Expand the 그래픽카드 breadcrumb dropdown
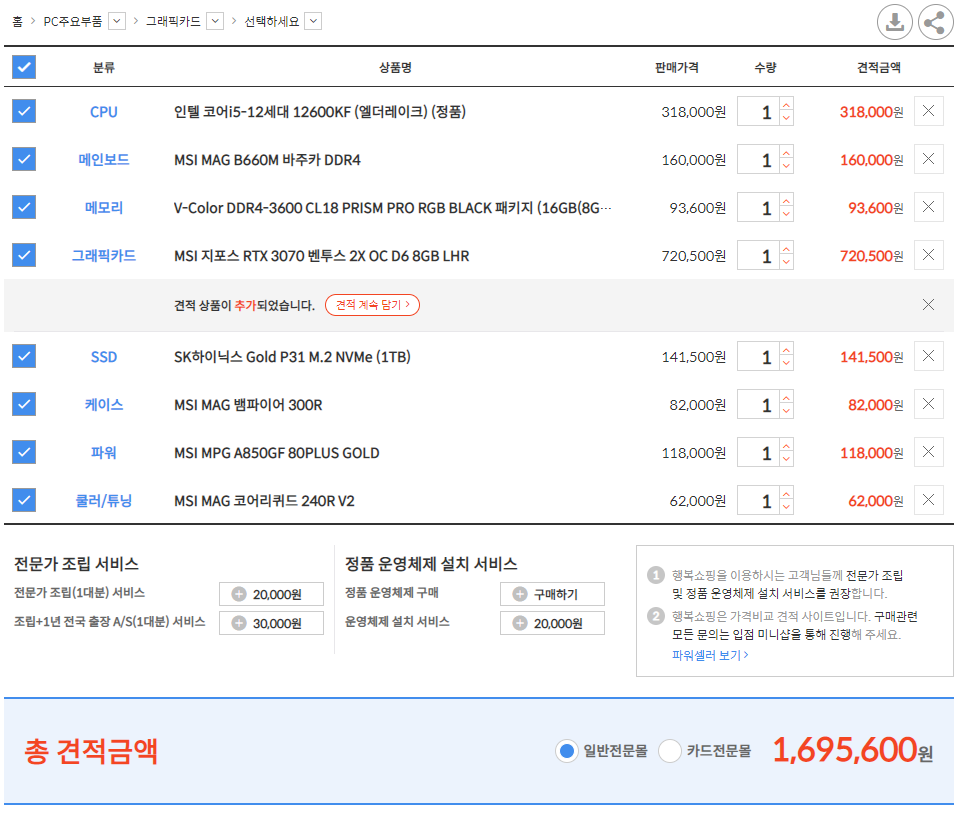This screenshot has width=963, height=814. 215,22
